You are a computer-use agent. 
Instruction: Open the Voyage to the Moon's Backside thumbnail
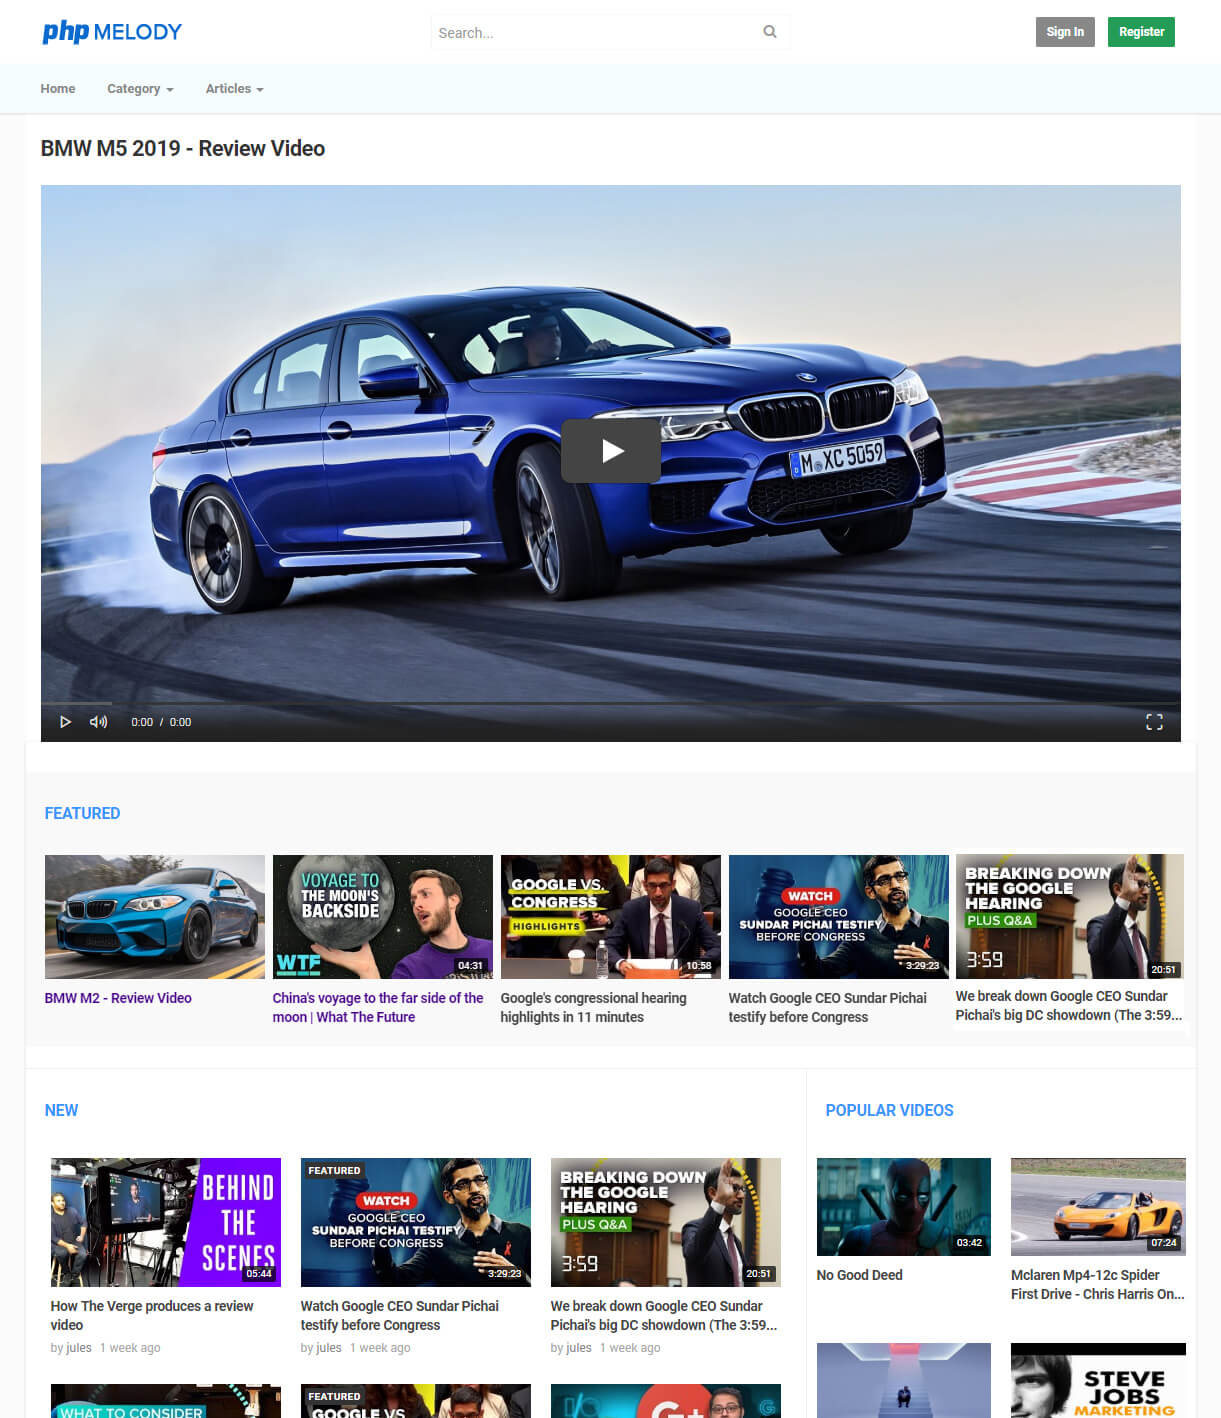(x=383, y=917)
